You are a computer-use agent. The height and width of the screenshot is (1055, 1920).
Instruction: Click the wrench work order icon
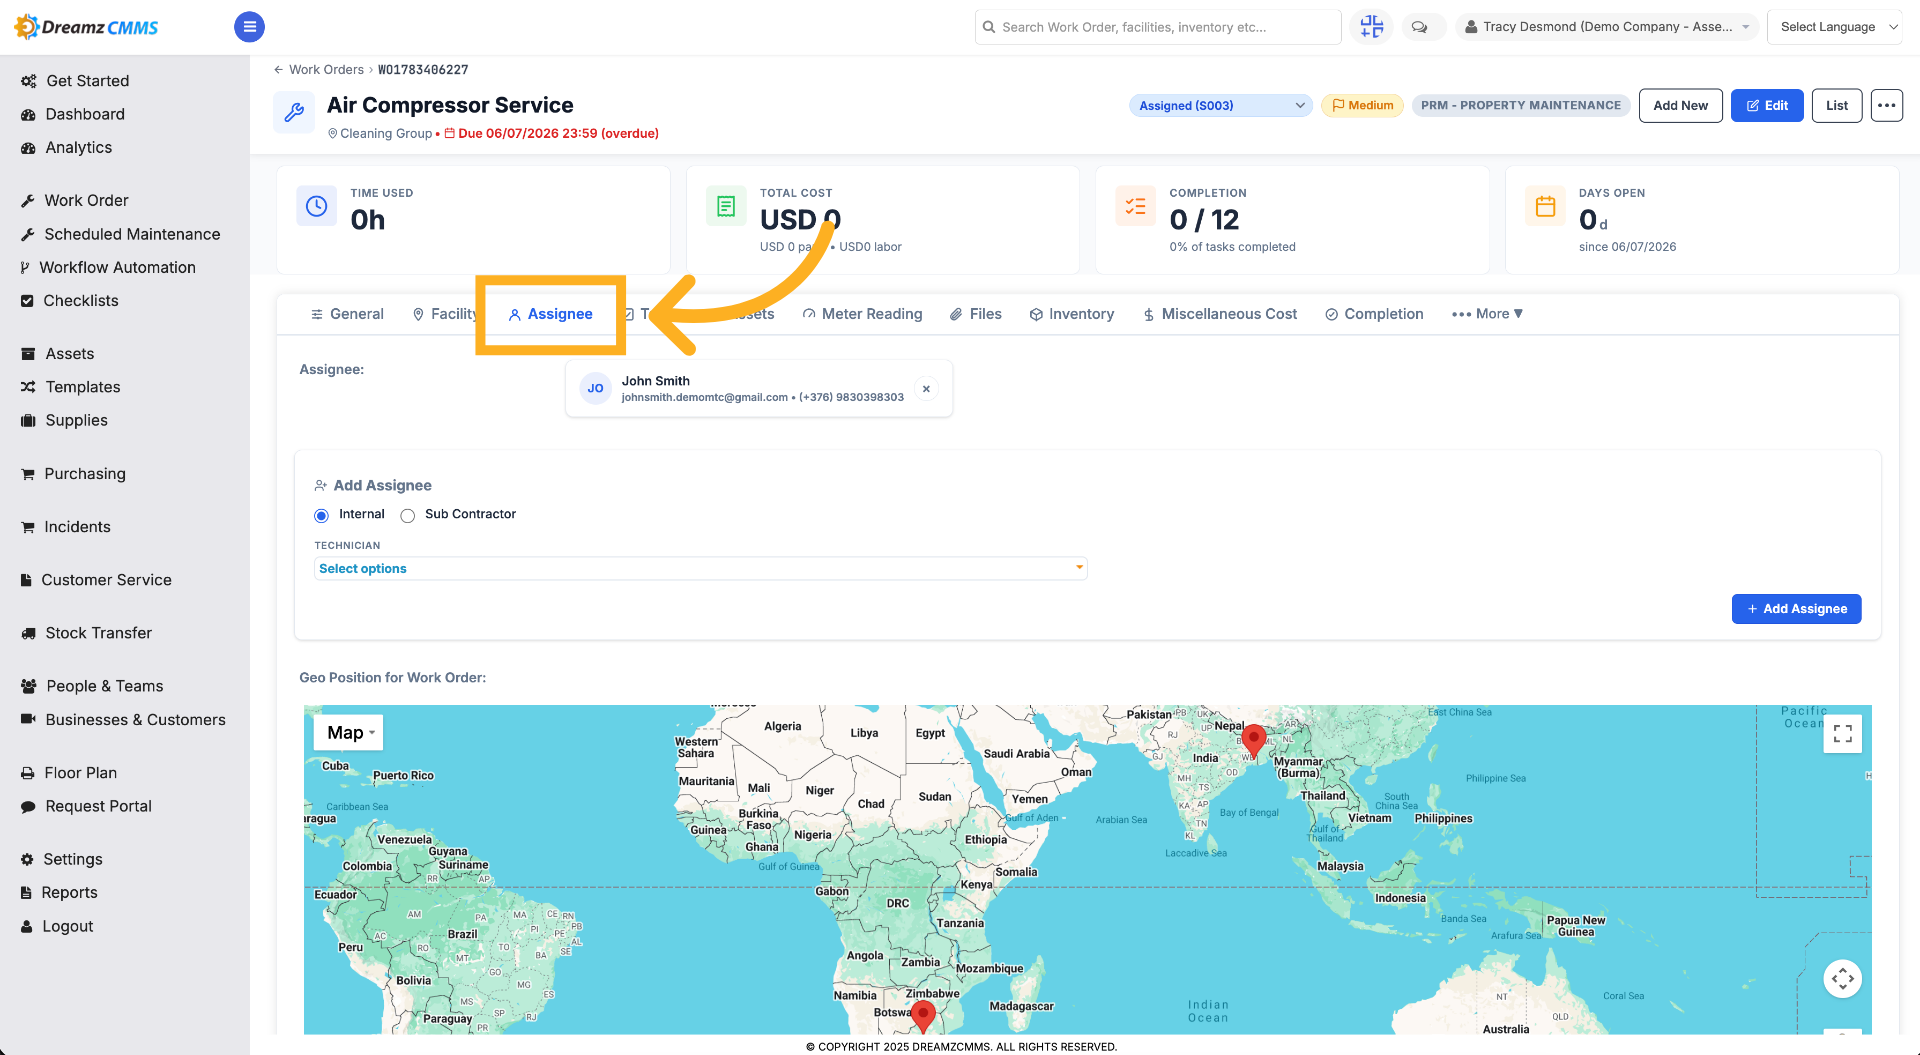tap(294, 112)
